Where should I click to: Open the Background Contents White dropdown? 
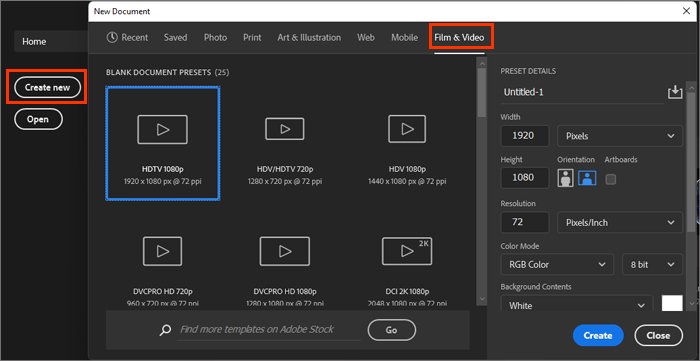(x=577, y=304)
